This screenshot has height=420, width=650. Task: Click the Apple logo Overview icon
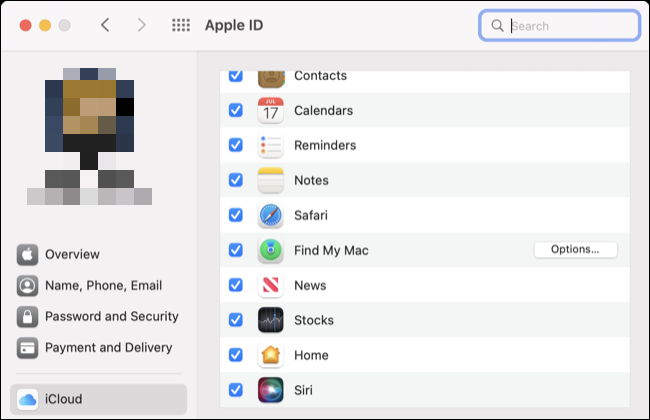[x=27, y=254]
